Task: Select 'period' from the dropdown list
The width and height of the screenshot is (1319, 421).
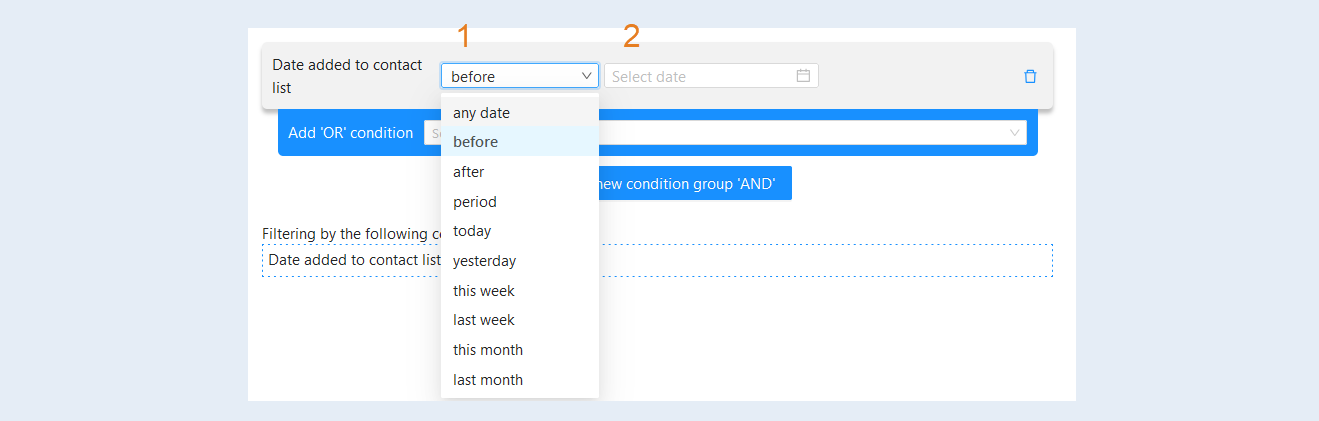Action: 520,202
